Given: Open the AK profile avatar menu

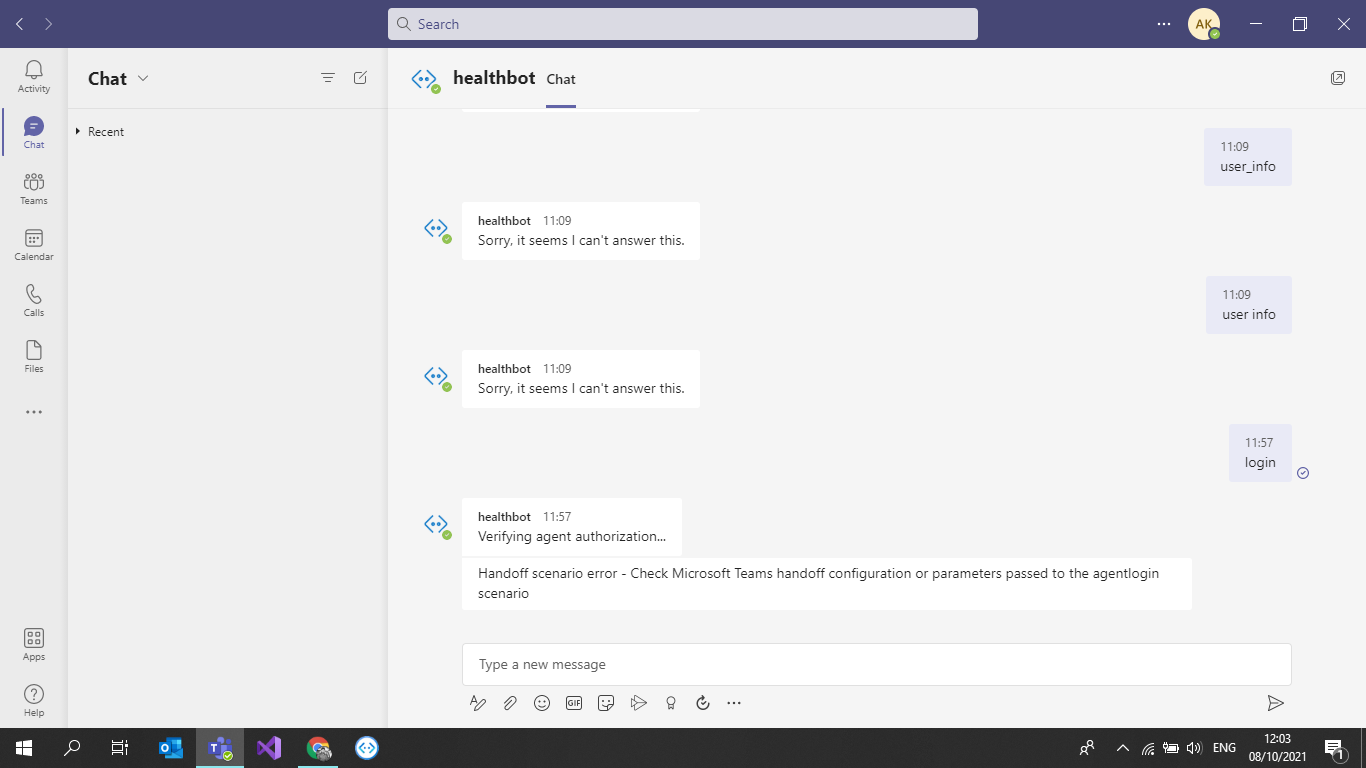Looking at the screenshot, I should pyautogui.click(x=1204, y=23).
